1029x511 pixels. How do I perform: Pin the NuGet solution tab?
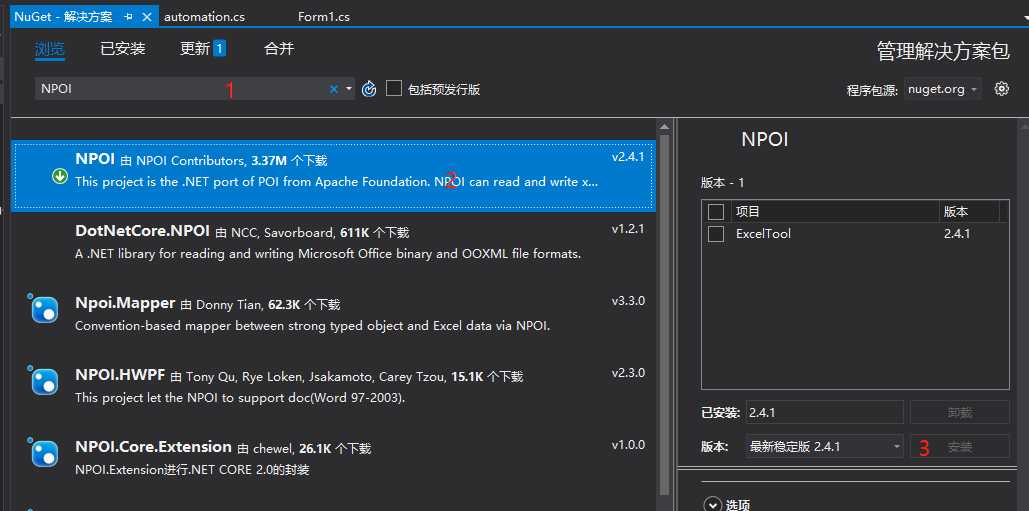pos(129,17)
